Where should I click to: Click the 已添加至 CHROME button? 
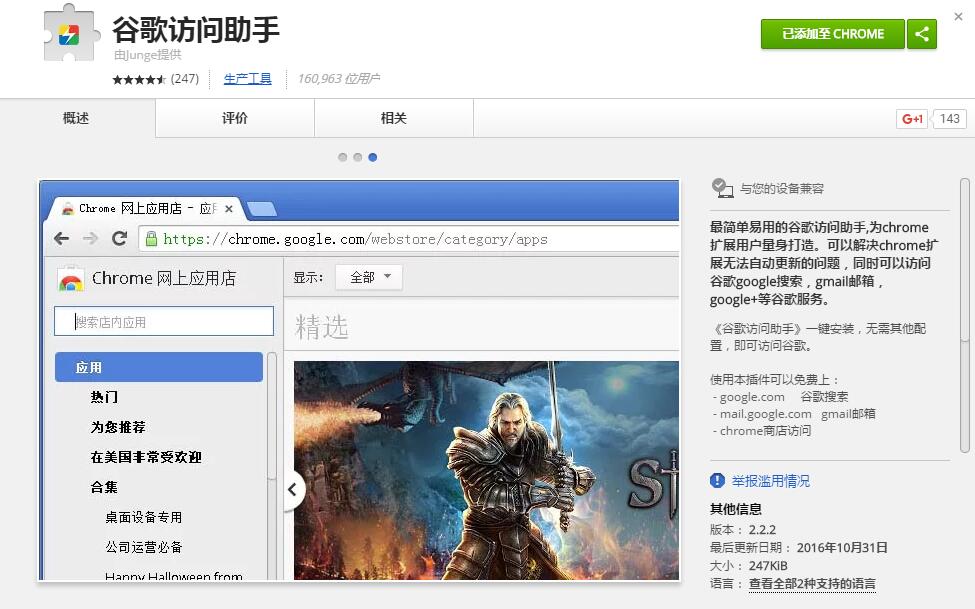coord(833,34)
